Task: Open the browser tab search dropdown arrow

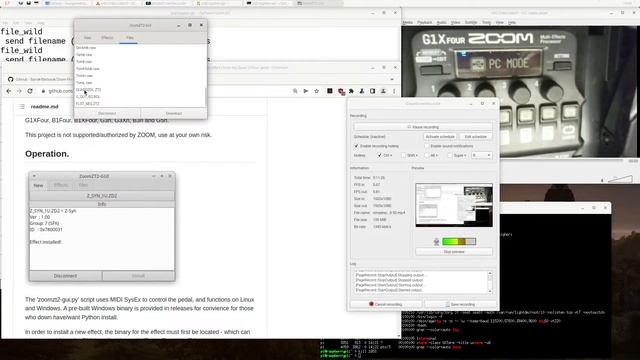Action: coord(392,79)
